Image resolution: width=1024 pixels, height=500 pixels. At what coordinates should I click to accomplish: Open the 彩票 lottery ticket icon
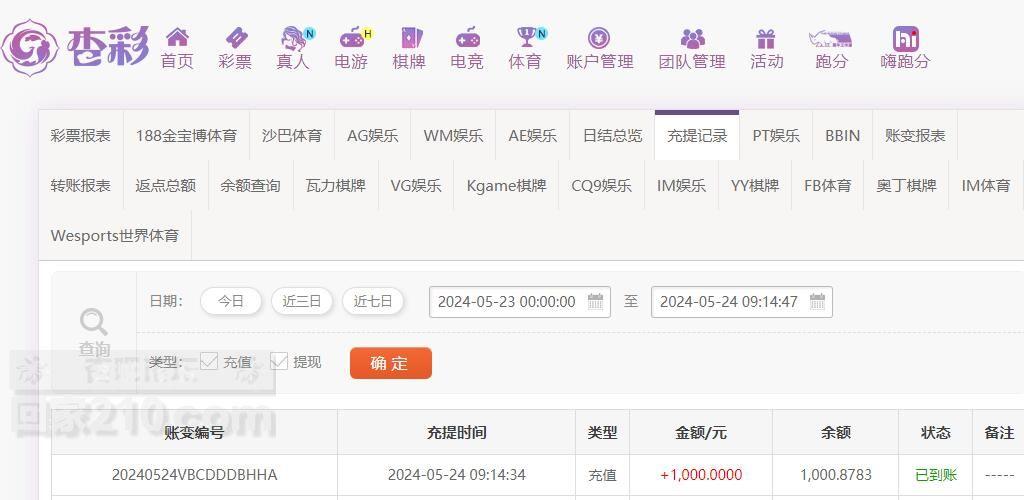[x=236, y=37]
